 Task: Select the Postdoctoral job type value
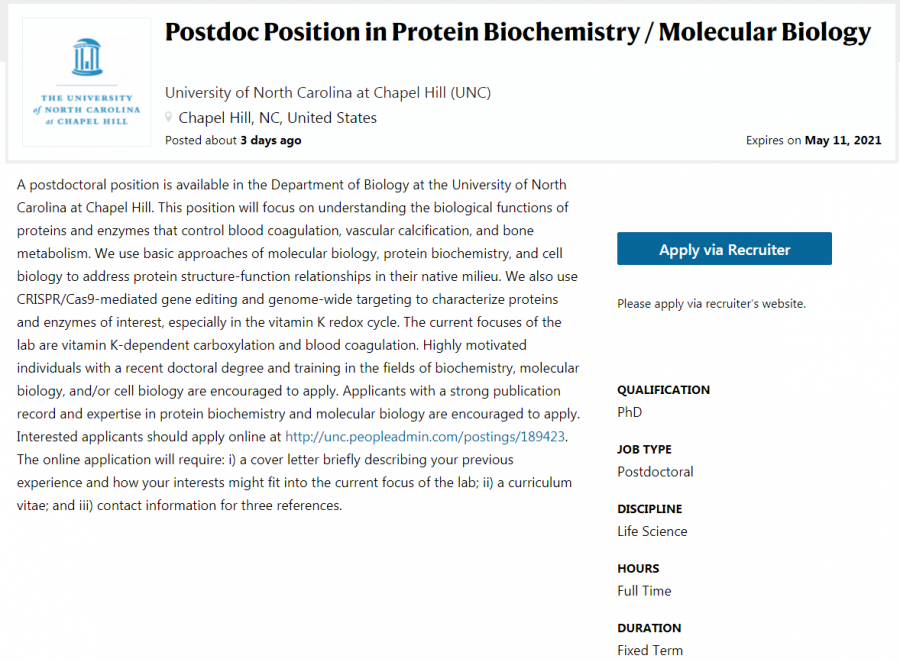pos(655,472)
